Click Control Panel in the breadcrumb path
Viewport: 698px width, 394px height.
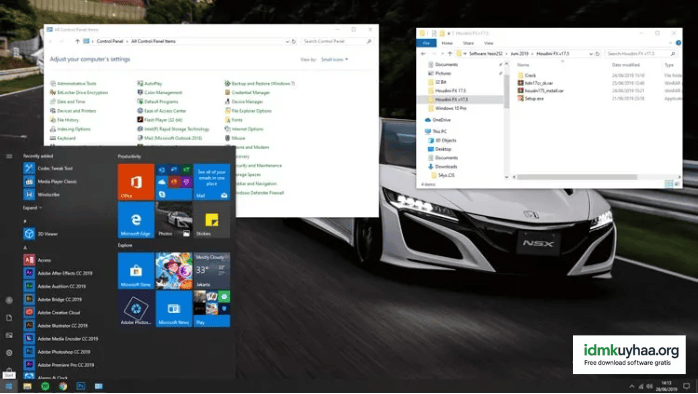click(110, 41)
